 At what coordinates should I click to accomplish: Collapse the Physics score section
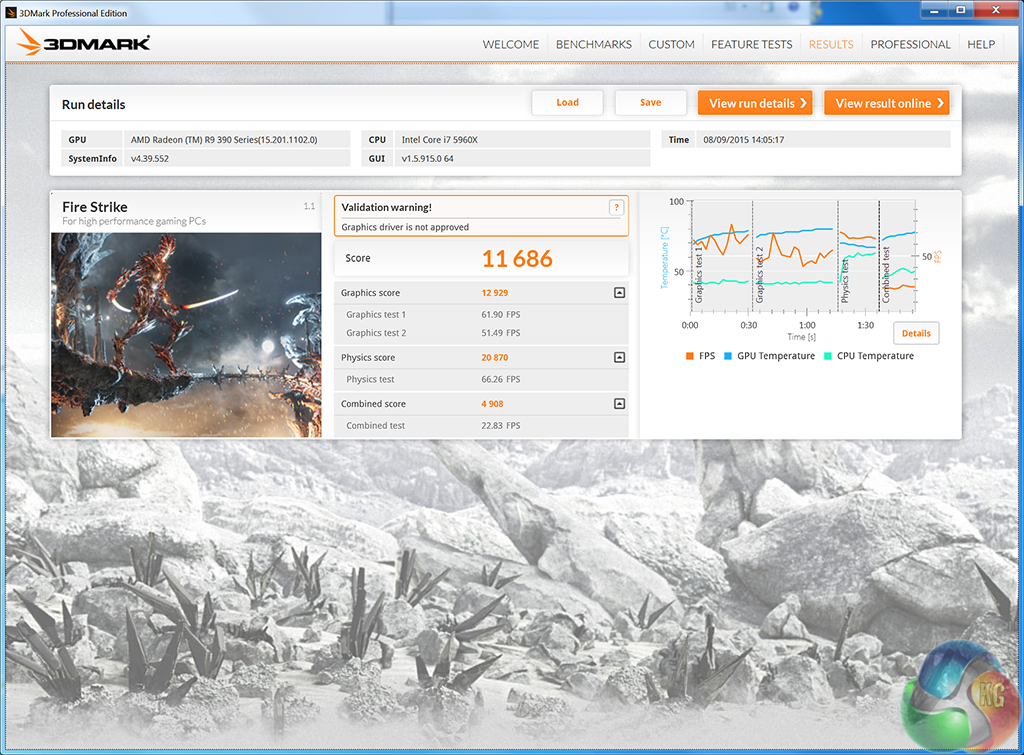click(x=619, y=357)
